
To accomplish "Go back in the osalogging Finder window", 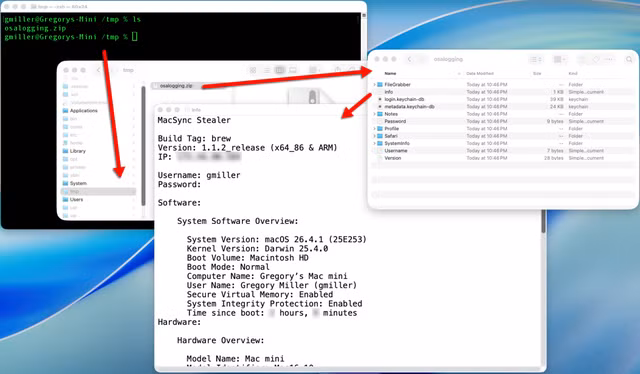I will [409, 60].
